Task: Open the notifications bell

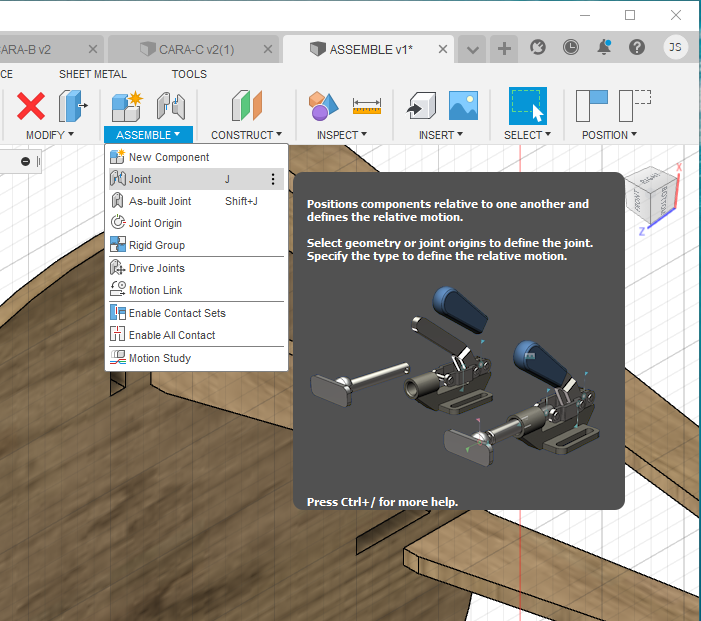Action: click(x=604, y=47)
